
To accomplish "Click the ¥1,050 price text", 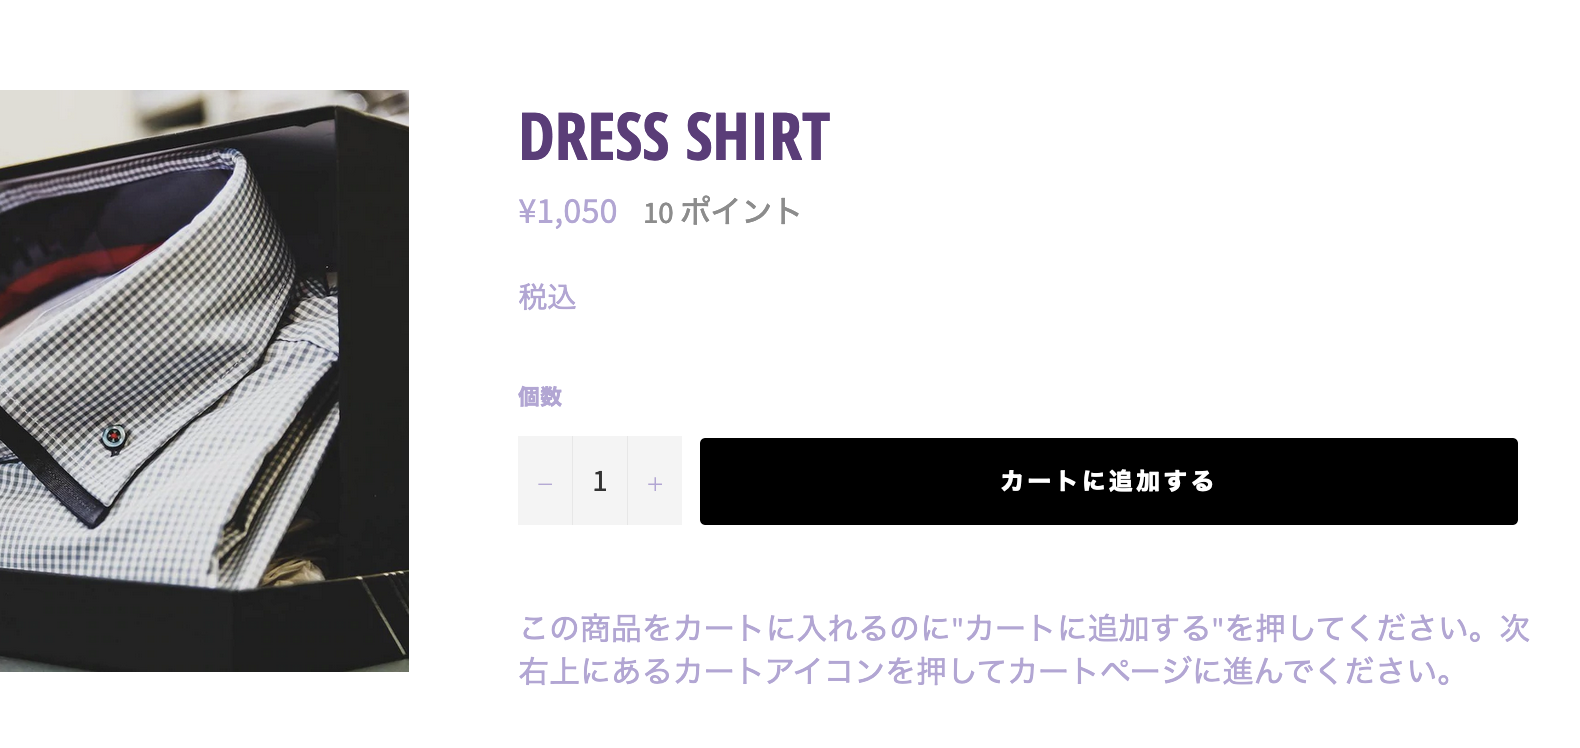I will click(x=567, y=212).
